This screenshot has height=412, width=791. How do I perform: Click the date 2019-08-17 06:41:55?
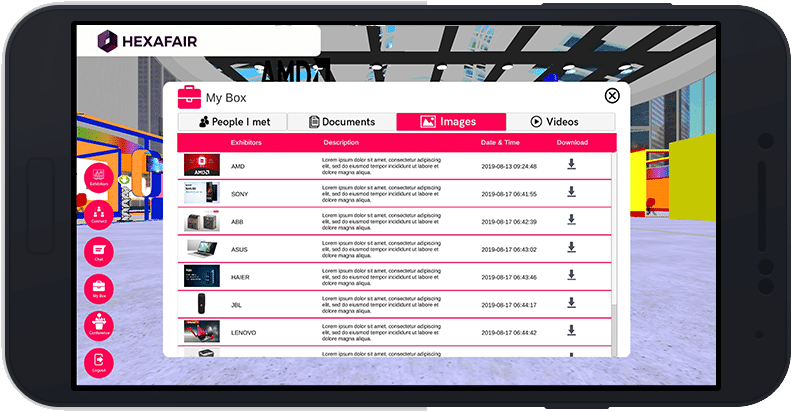(509, 194)
